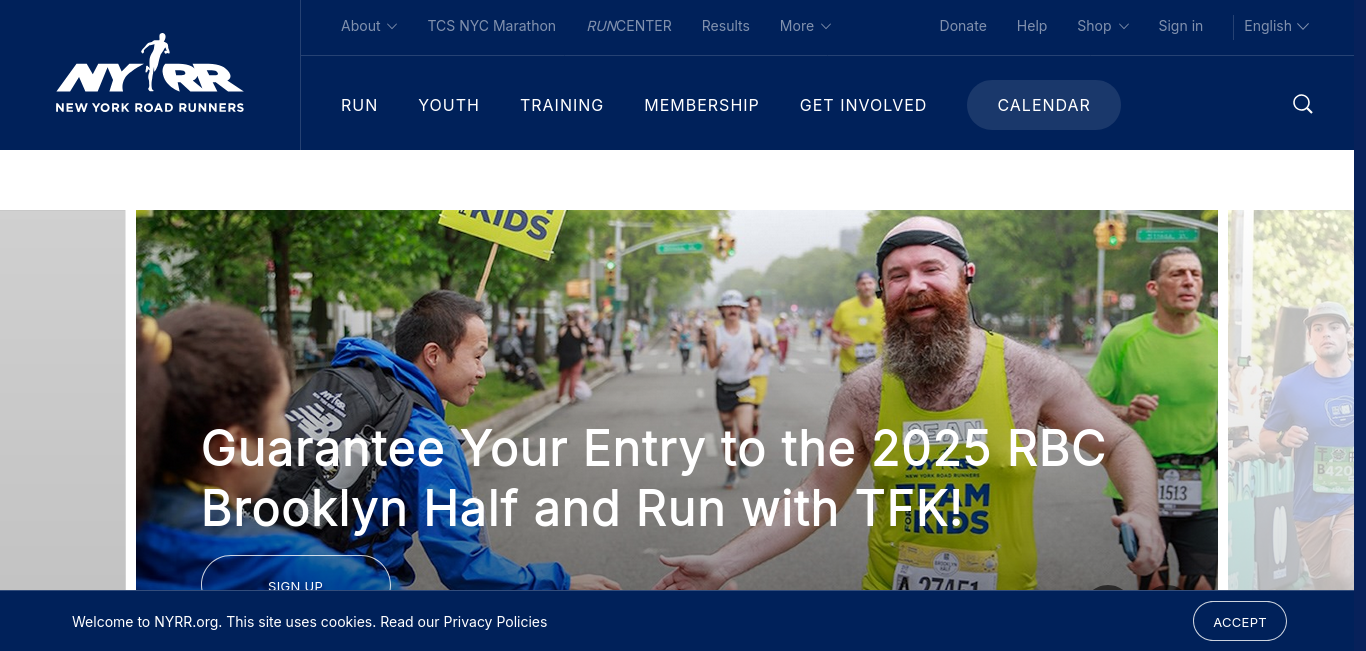Open the Shop dropdown

tap(1103, 26)
